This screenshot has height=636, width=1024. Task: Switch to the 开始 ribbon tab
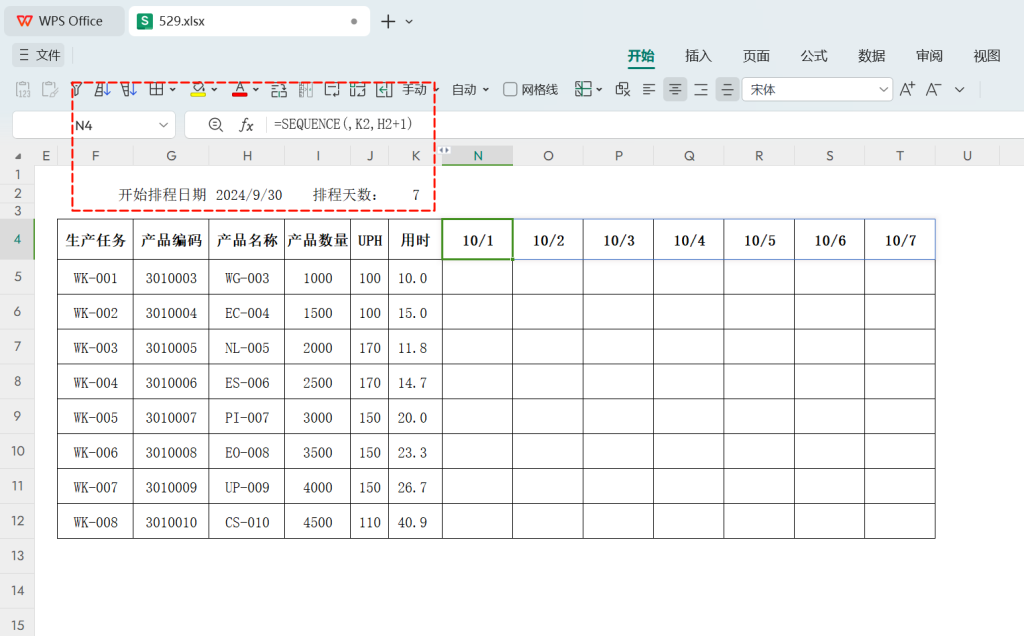(x=641, y=56)
